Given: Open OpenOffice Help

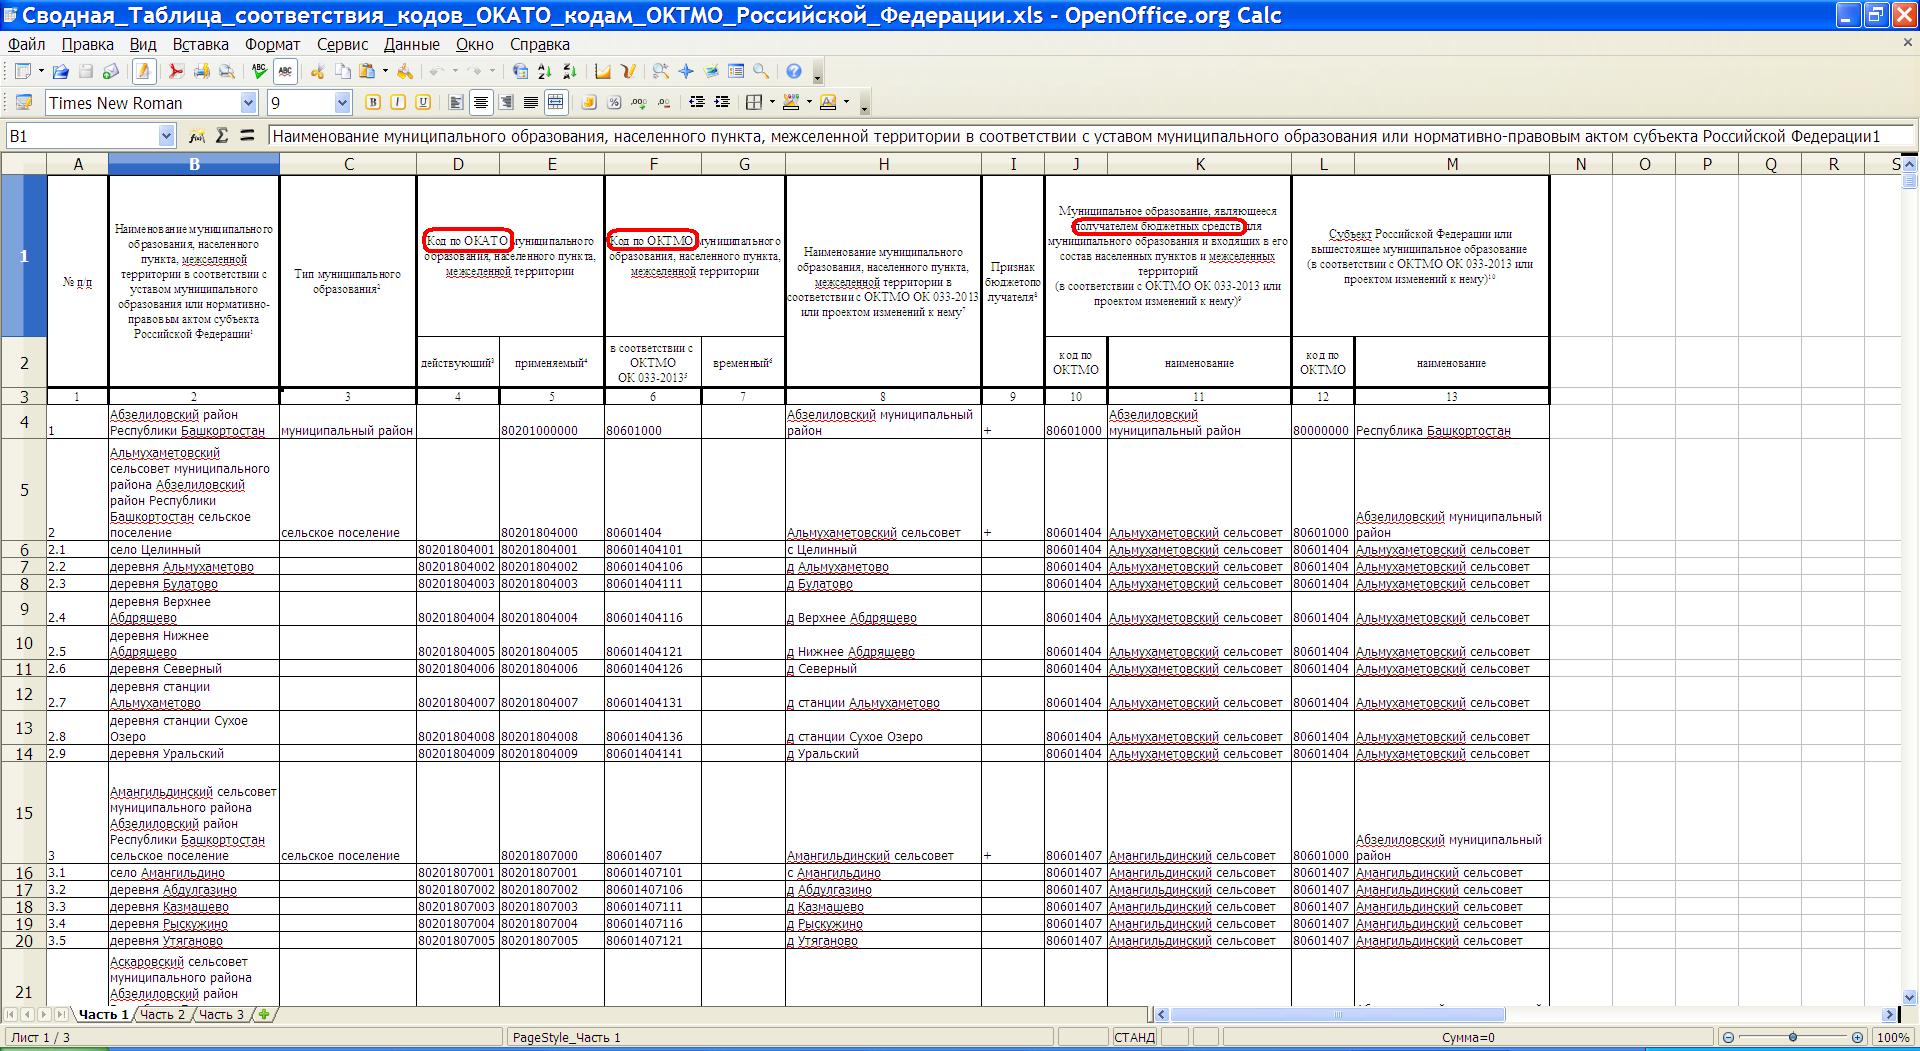Looking at the screenshot, I should pos(794,71).
